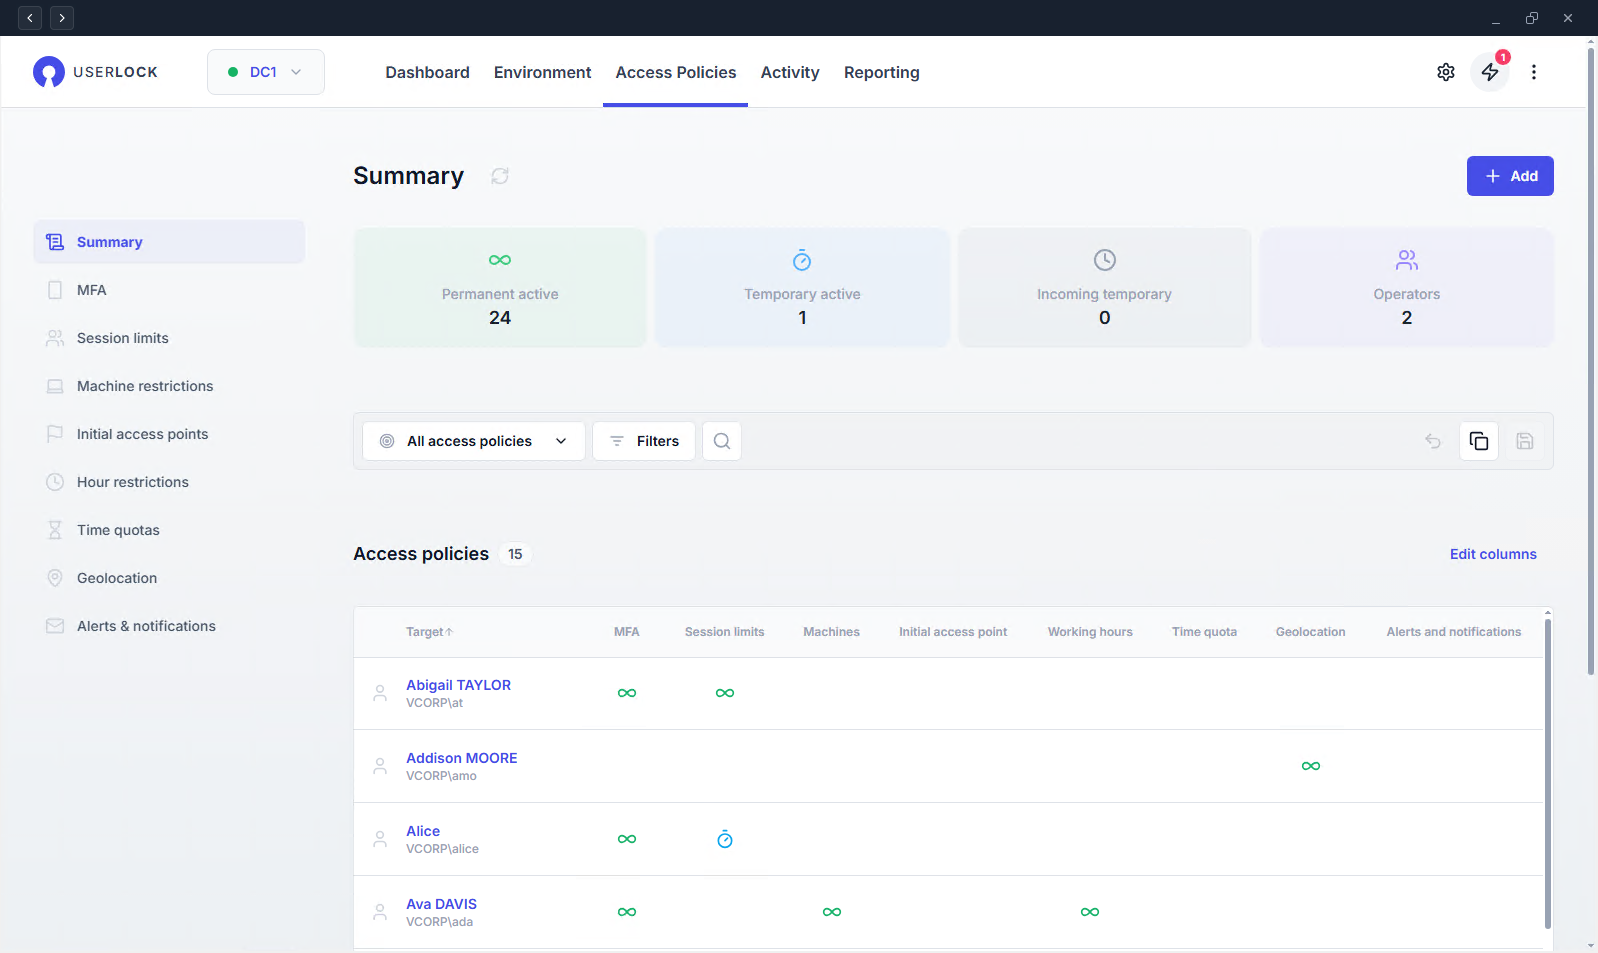Click the undo arrow icon in toolbar

(x=1432, y=441)
